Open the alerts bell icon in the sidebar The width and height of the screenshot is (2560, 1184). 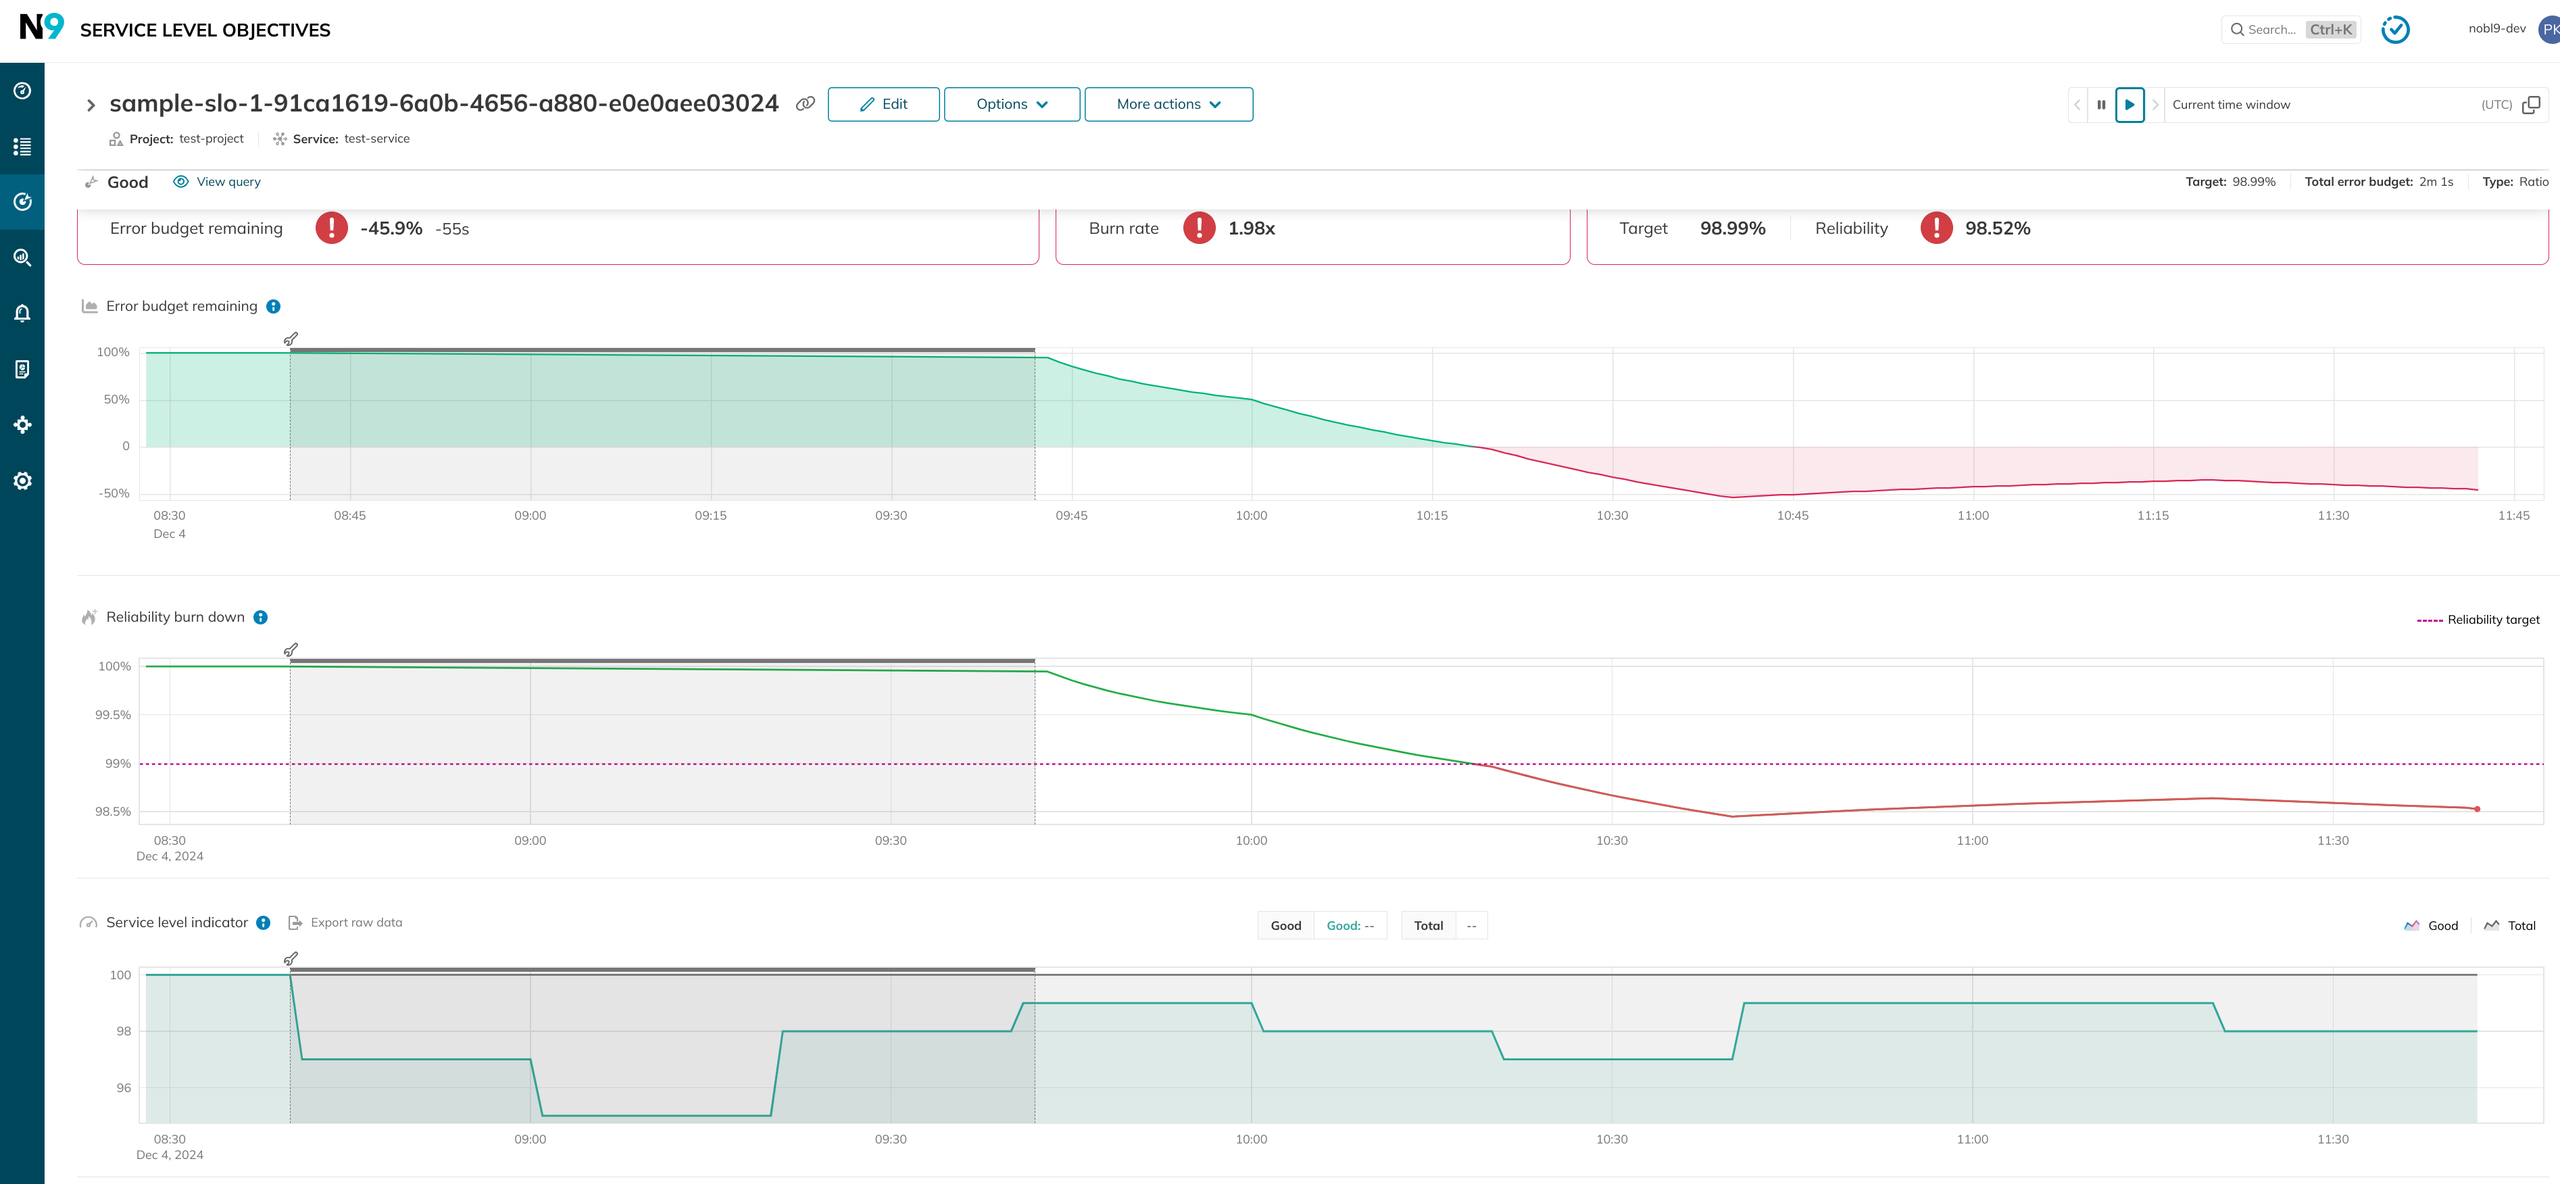tap(22, 313)
